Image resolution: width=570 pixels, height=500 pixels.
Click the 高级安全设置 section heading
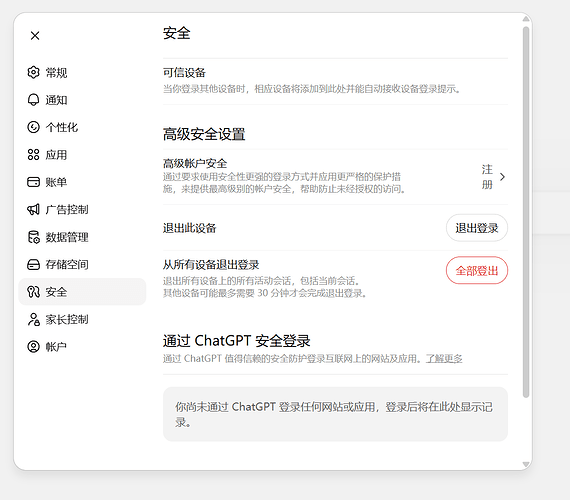click(204, 134)
